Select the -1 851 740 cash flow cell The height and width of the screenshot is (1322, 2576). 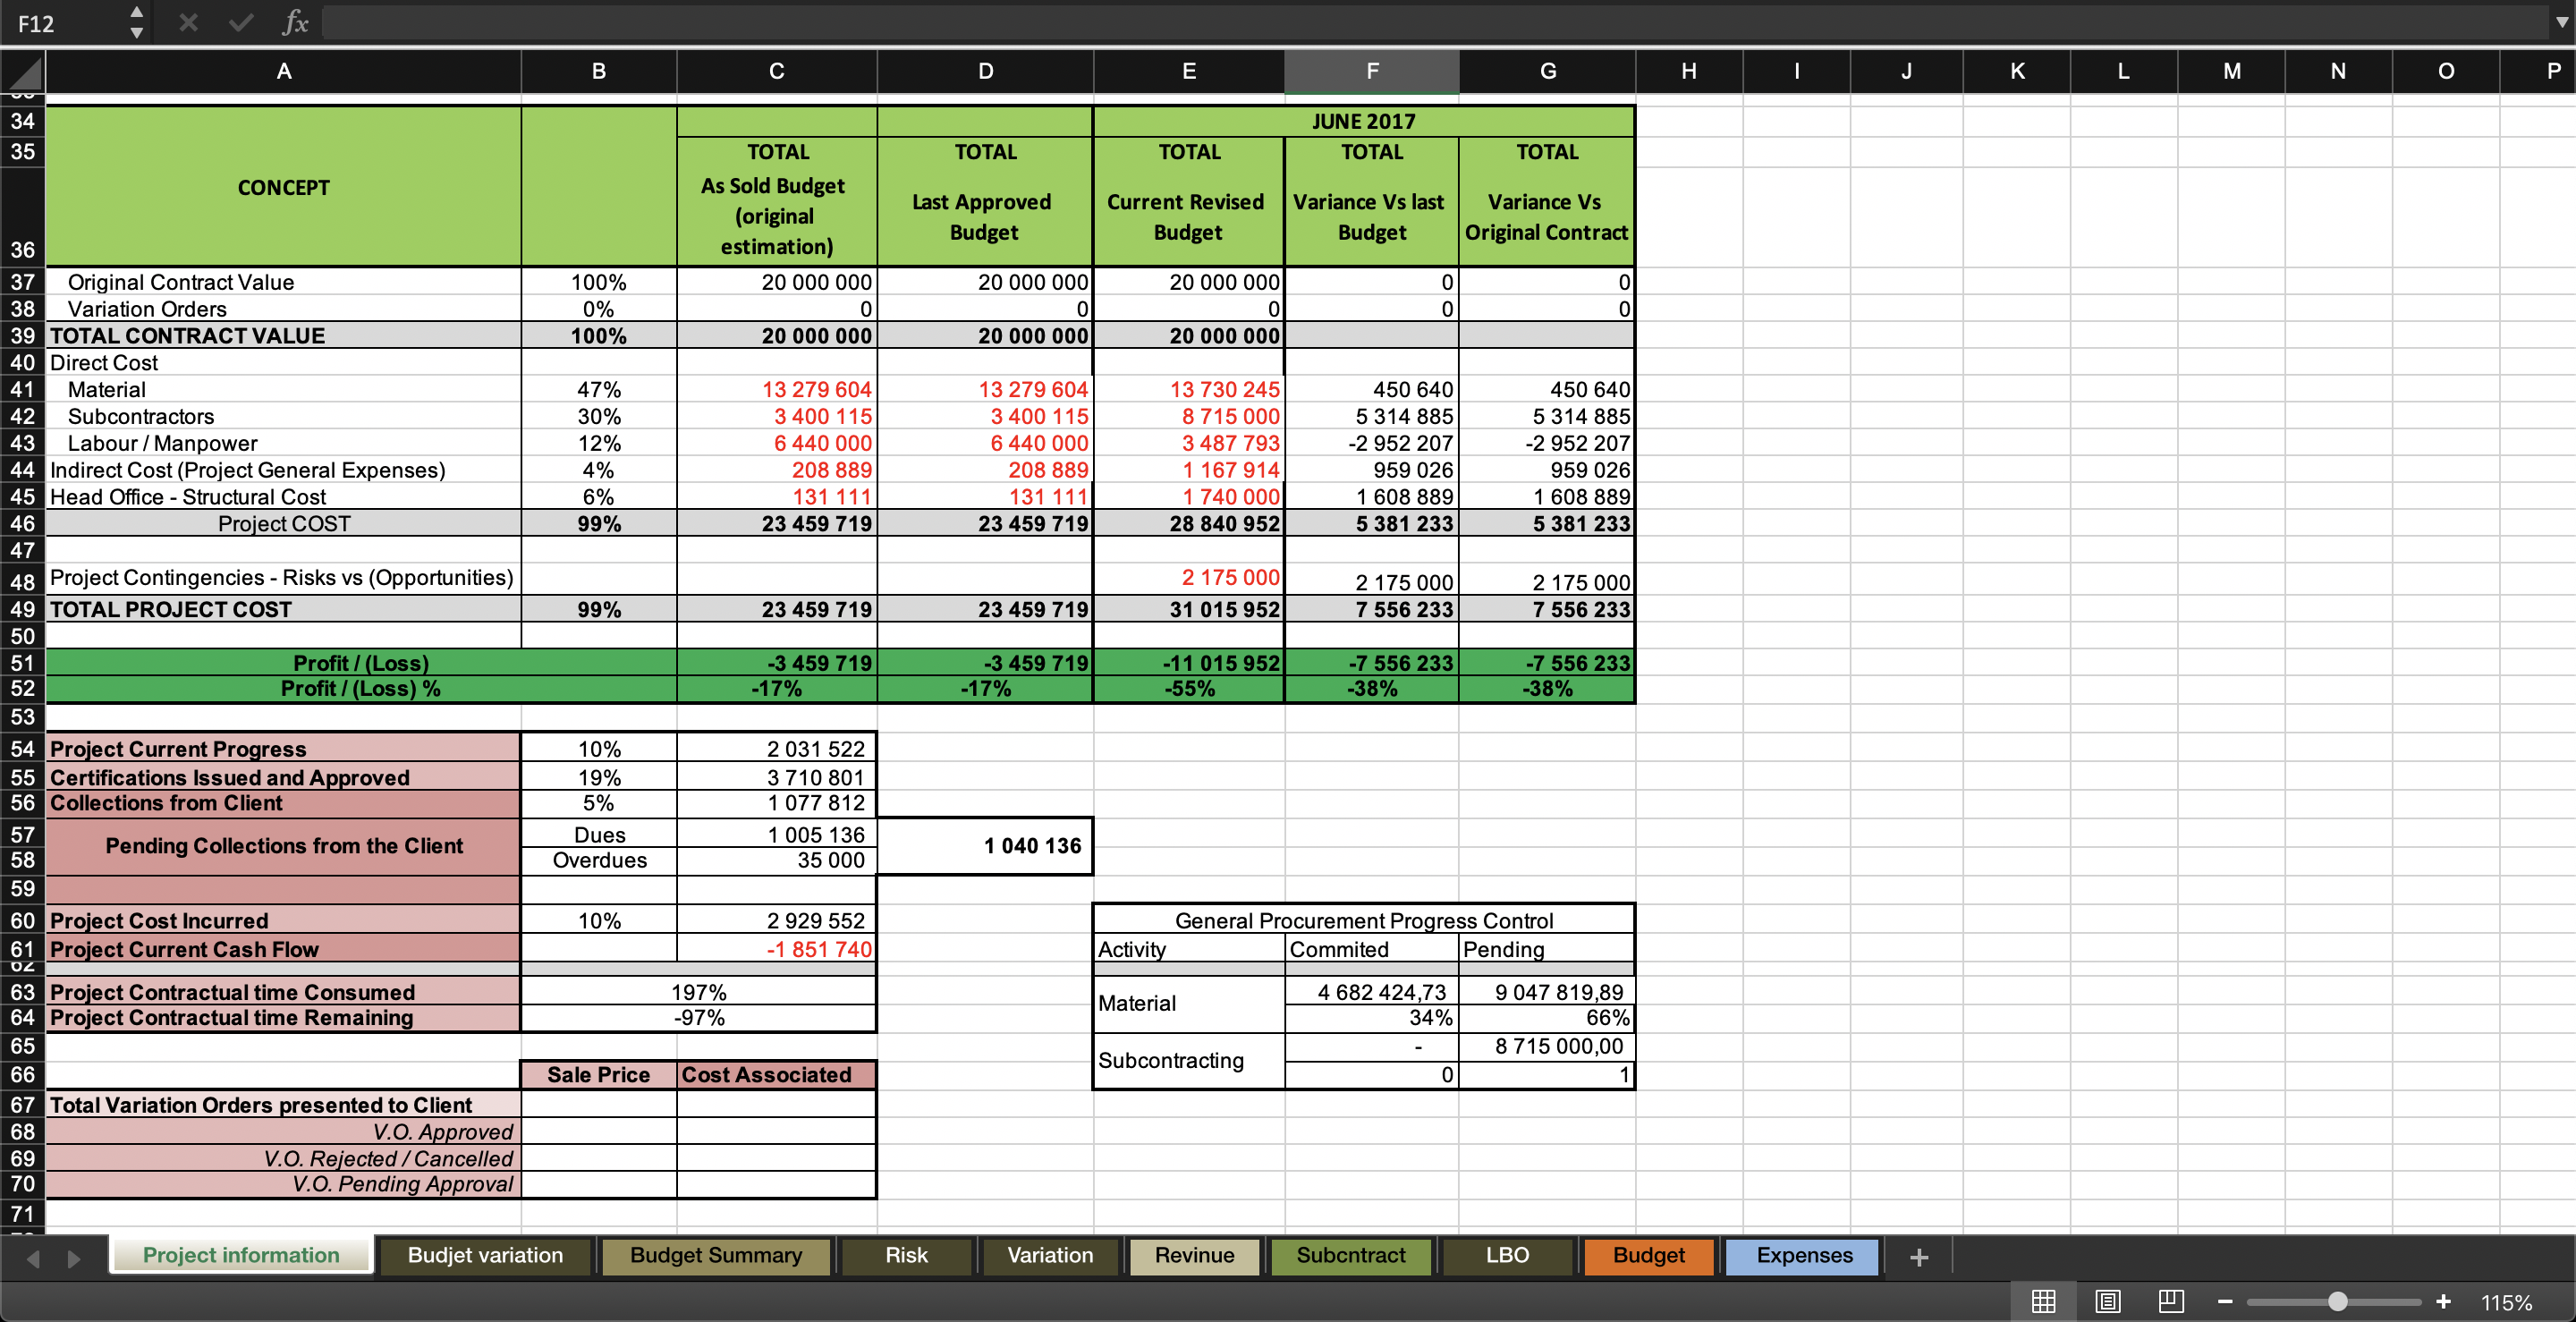click(777, 949)
